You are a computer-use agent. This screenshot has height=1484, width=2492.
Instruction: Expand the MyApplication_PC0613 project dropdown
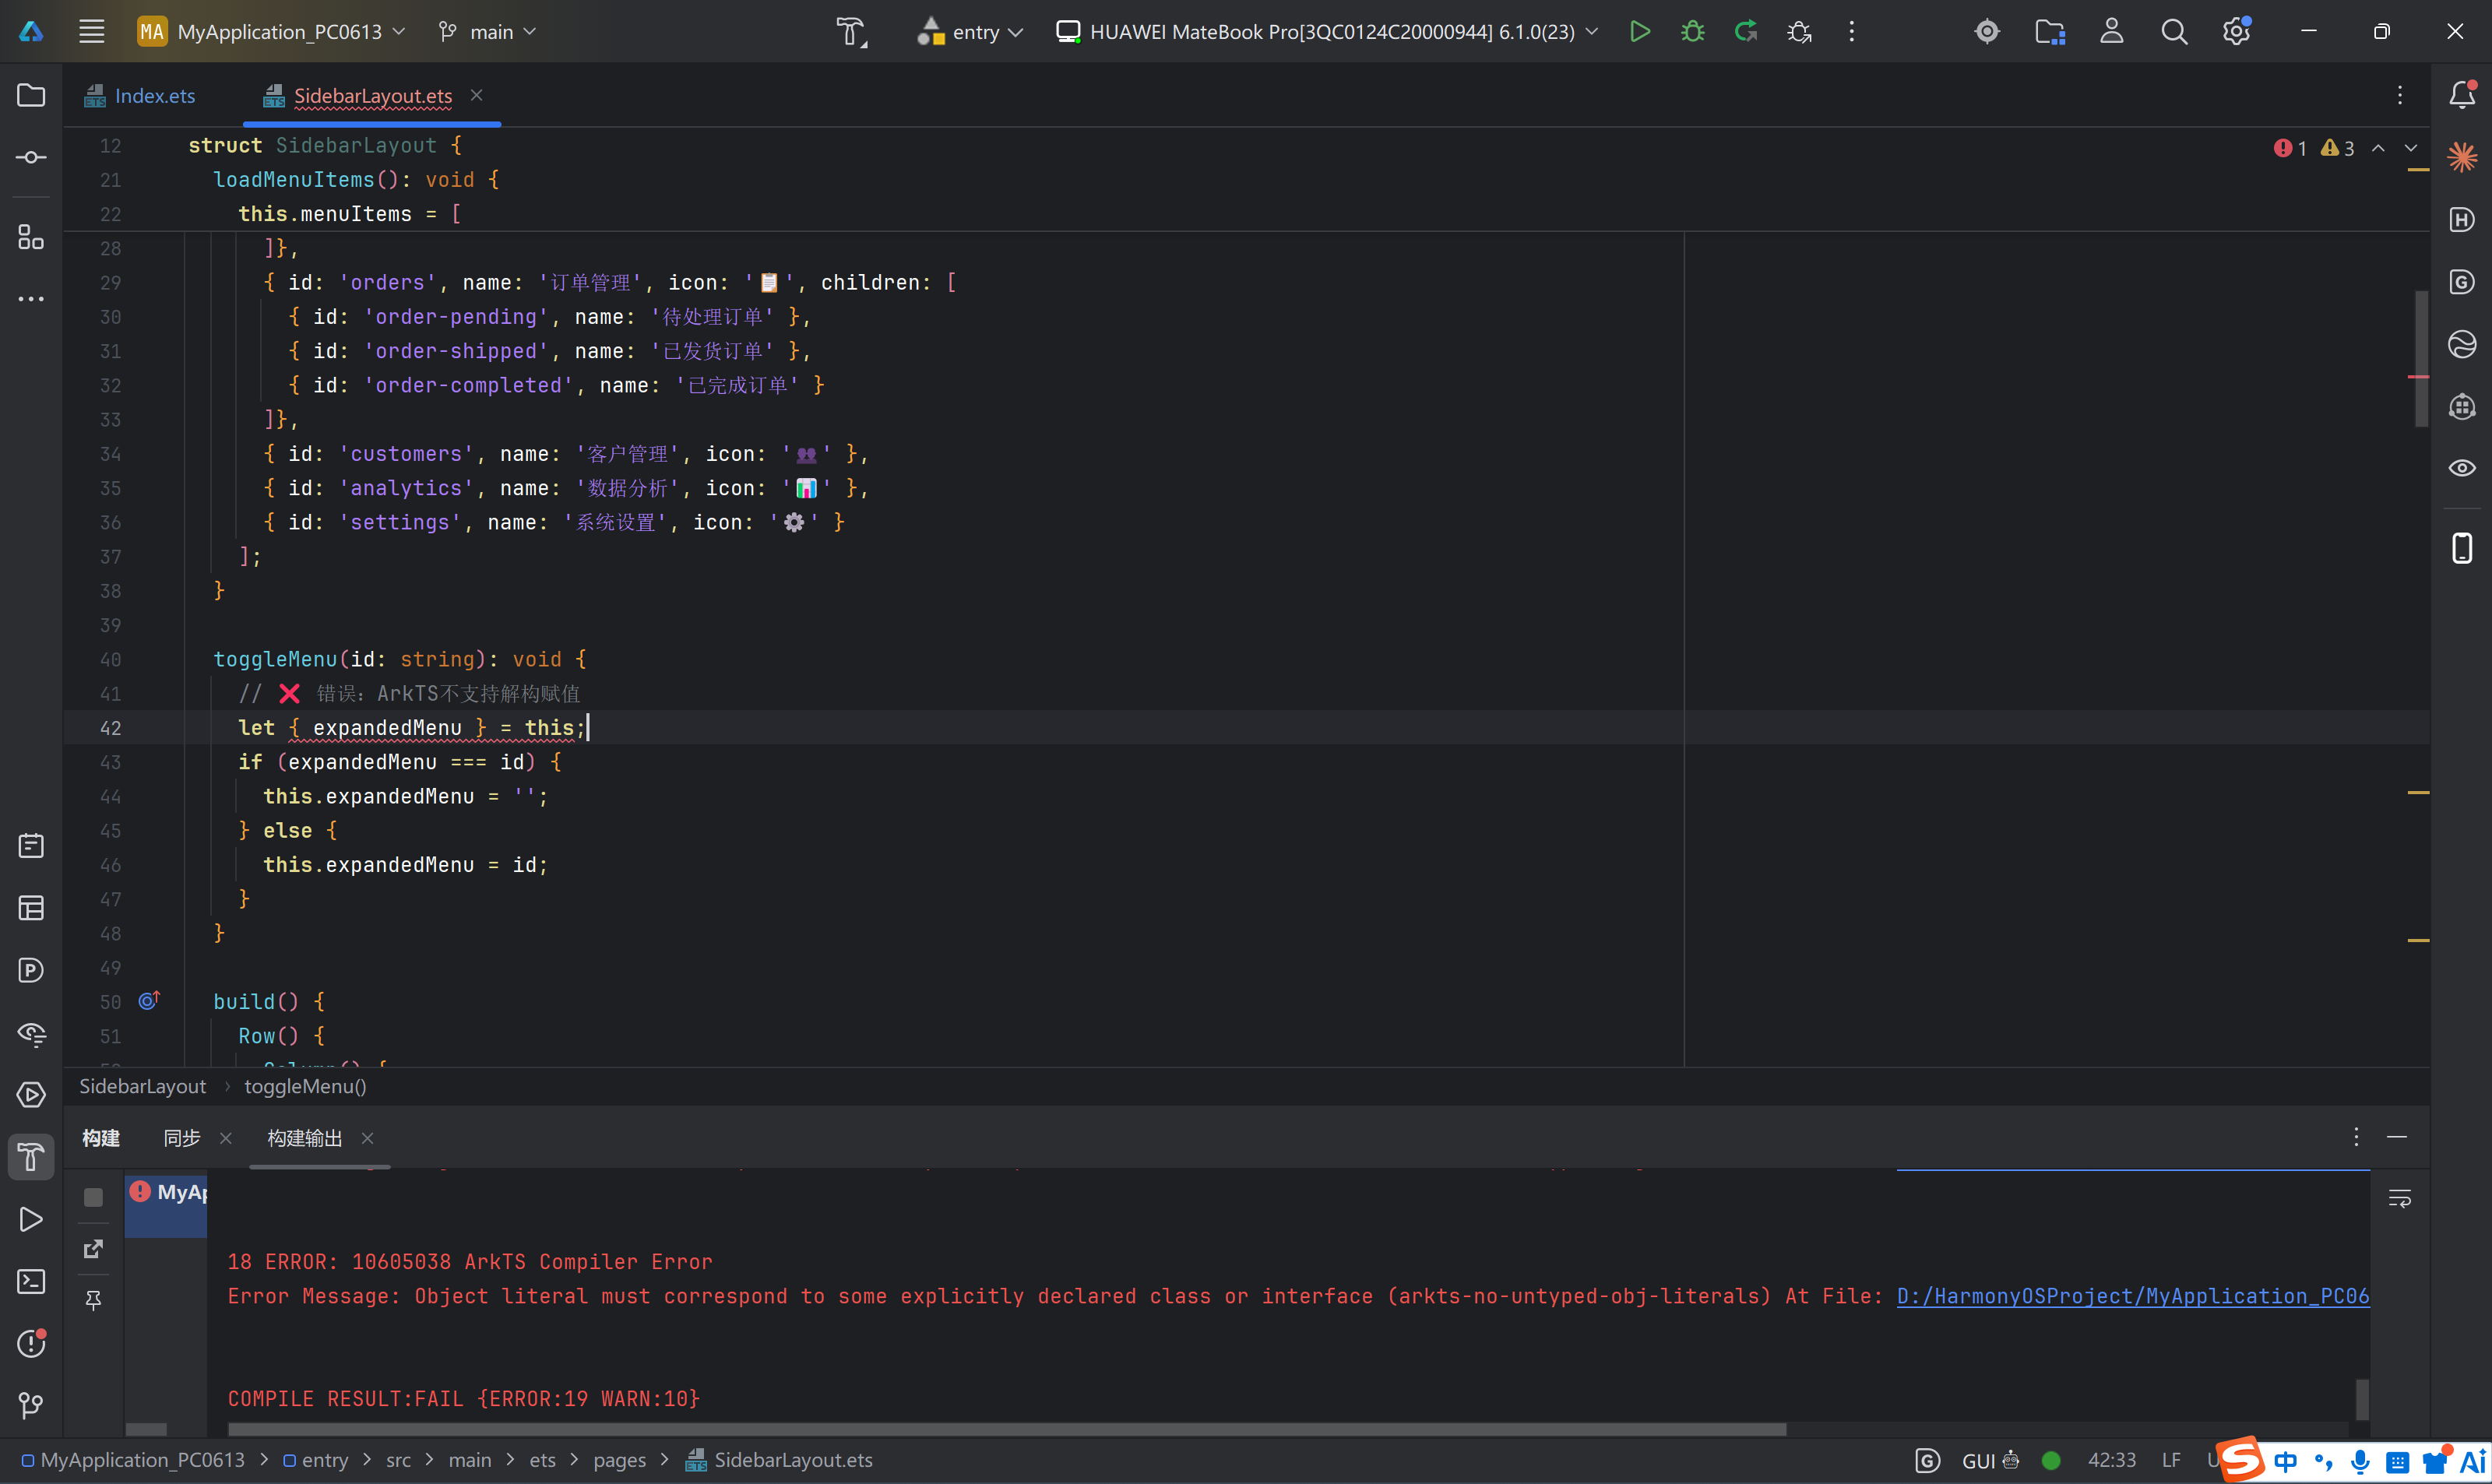click(271, 31)
